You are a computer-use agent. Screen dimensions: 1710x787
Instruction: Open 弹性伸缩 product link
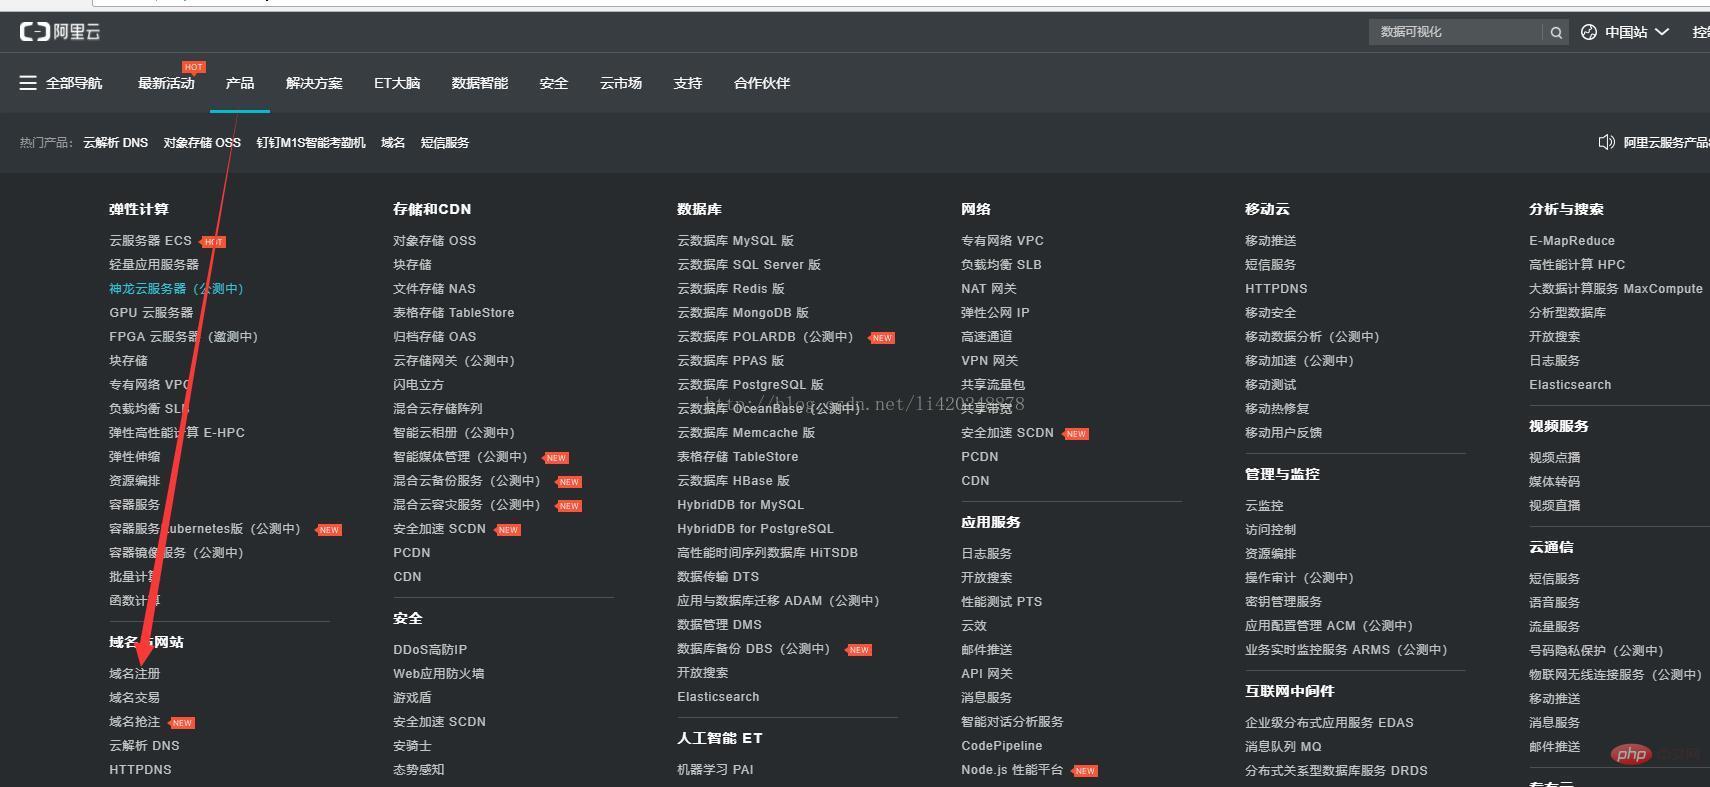click(x=135, y=457)
